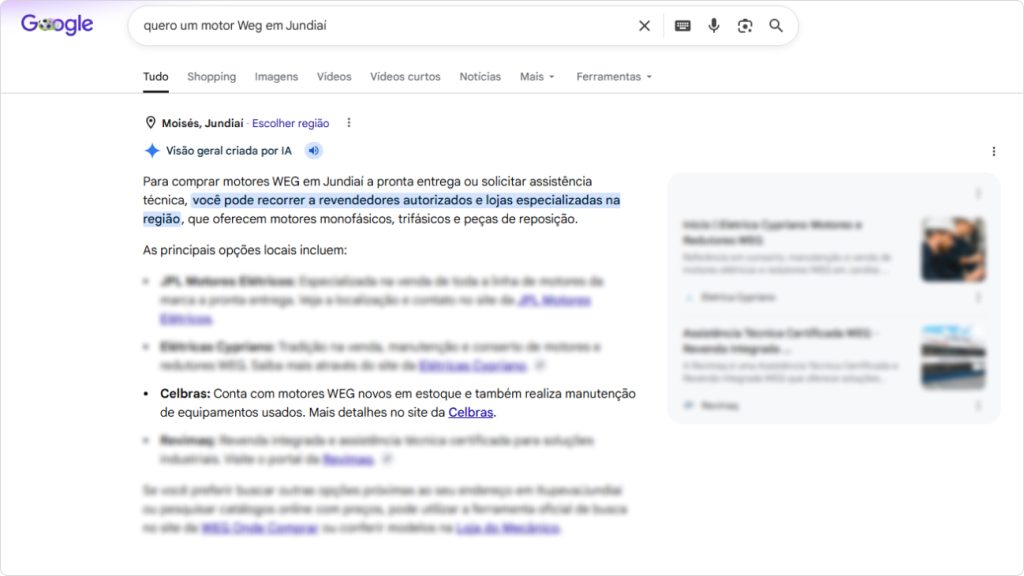The height and width of the screenshot is (576, 1024).
Task: Click the location pin icon beside Moisés, Jundiaí
Action: pyautogui.click(x=150, y=123)
